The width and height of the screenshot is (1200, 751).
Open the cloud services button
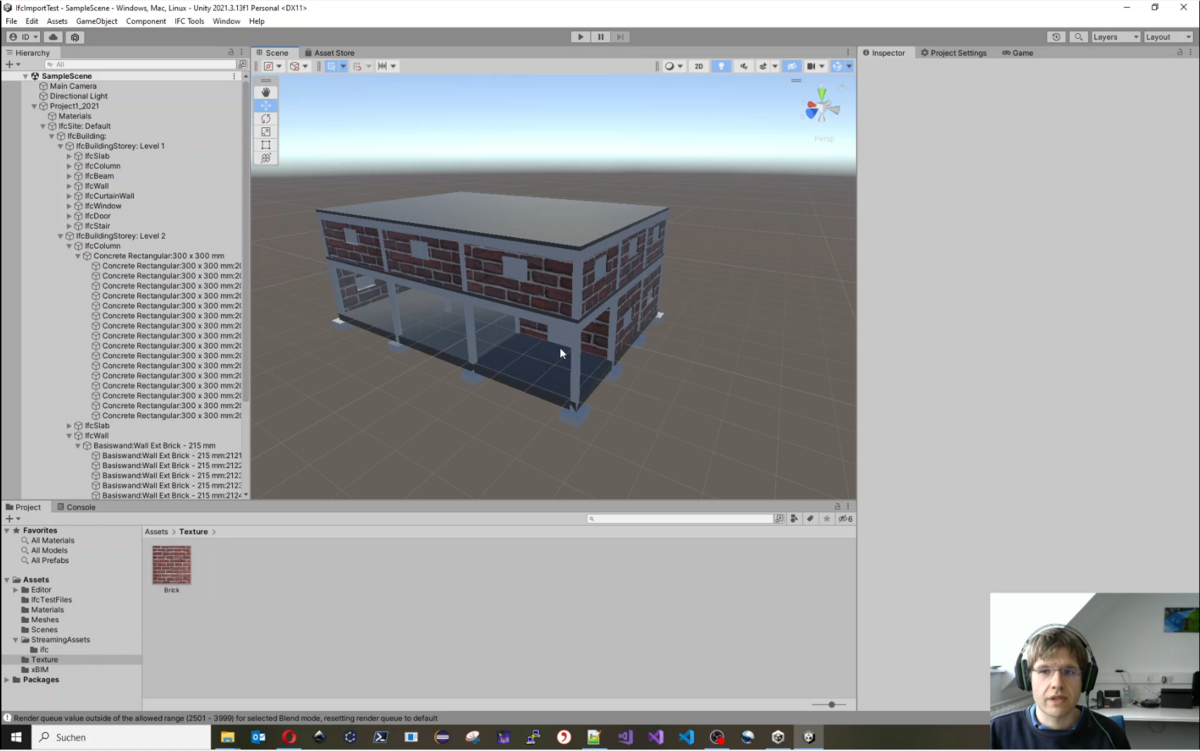click(54, 37)
